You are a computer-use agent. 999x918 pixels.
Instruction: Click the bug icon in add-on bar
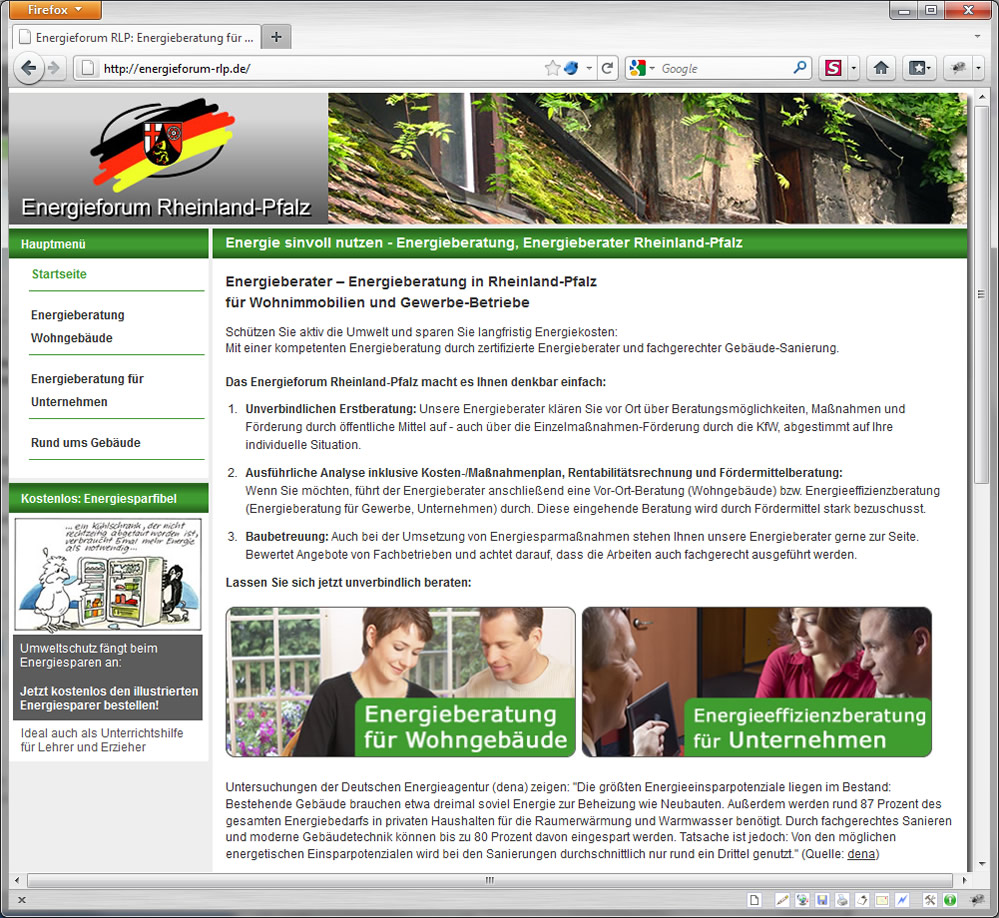[x=976, y=900]
